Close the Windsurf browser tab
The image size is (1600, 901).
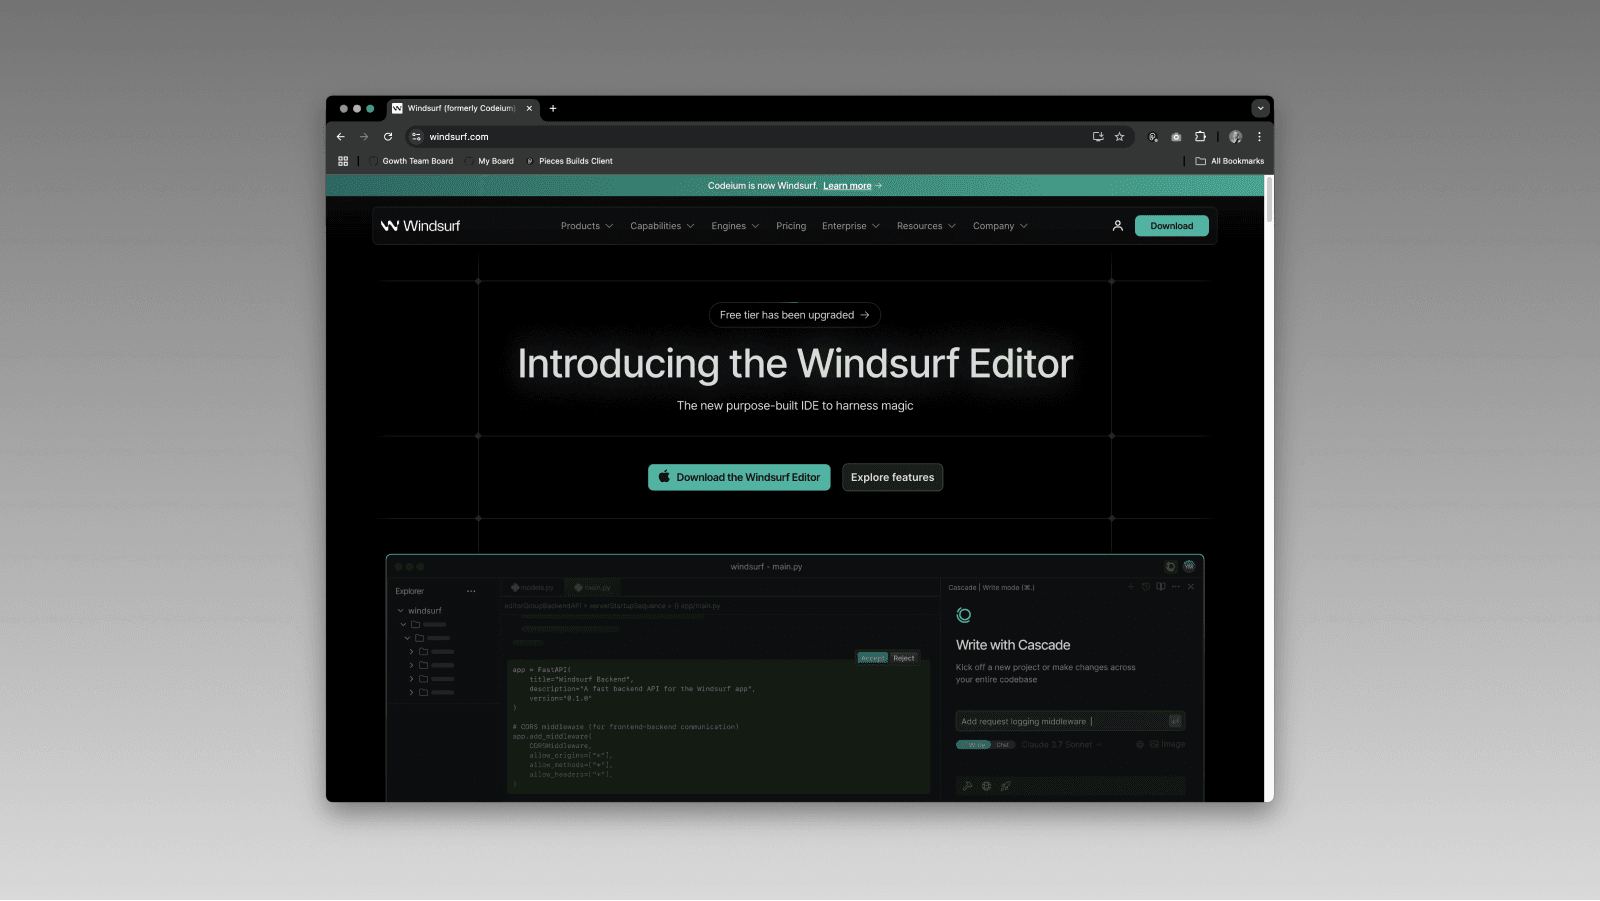coord(529,108)
